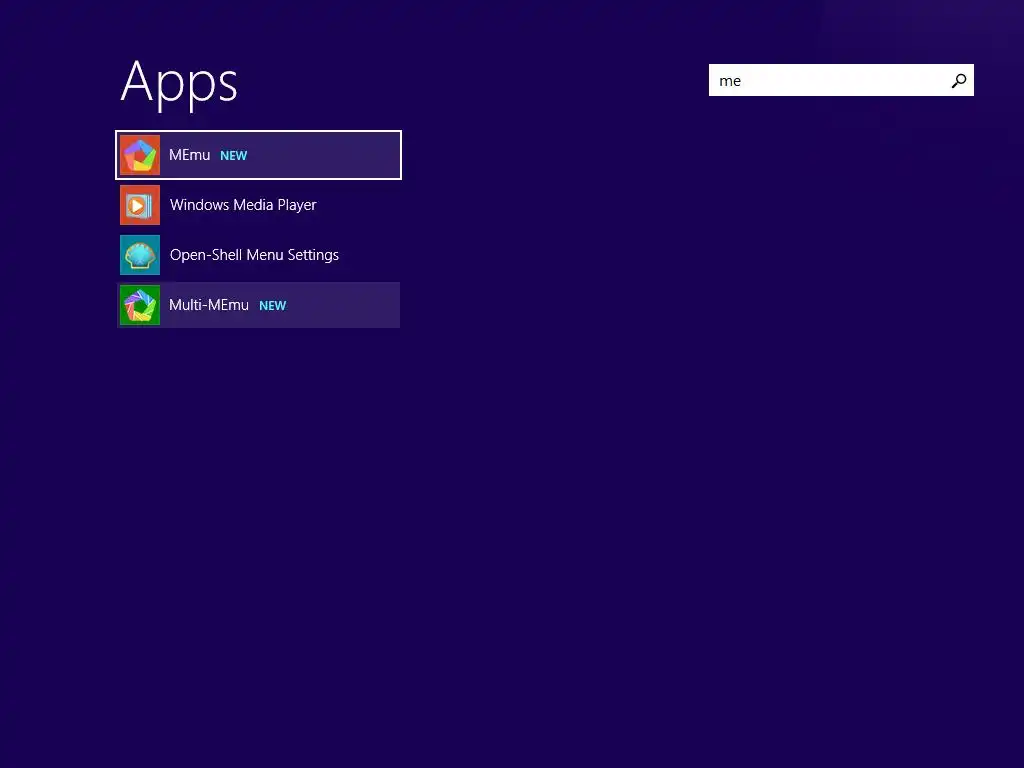Open the Open-Shell Menu Settings shell icon

(140, 255)
